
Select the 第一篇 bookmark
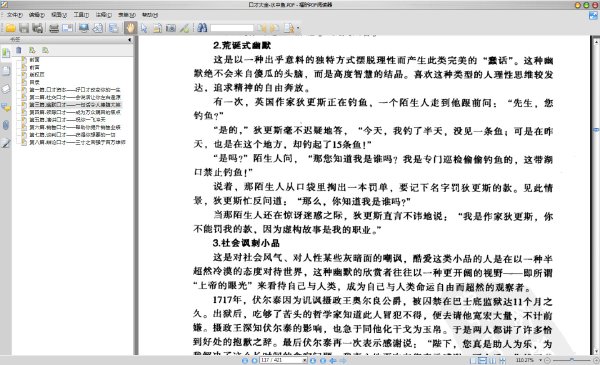[x=75, y=90]
